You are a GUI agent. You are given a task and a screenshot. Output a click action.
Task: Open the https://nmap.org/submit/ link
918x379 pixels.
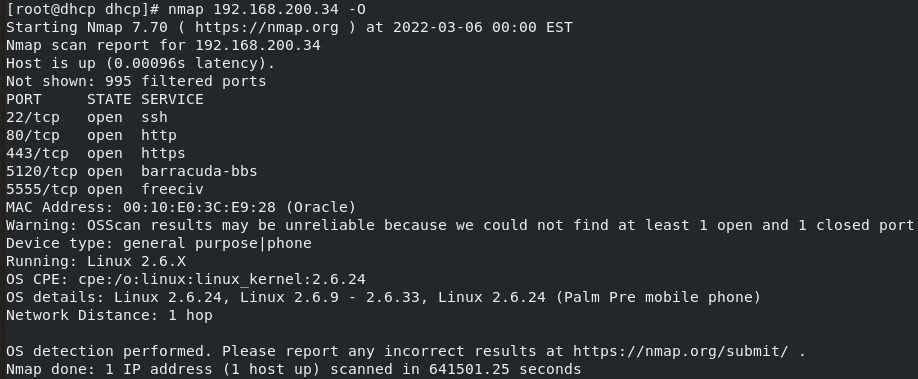click(x=680, y=351)
